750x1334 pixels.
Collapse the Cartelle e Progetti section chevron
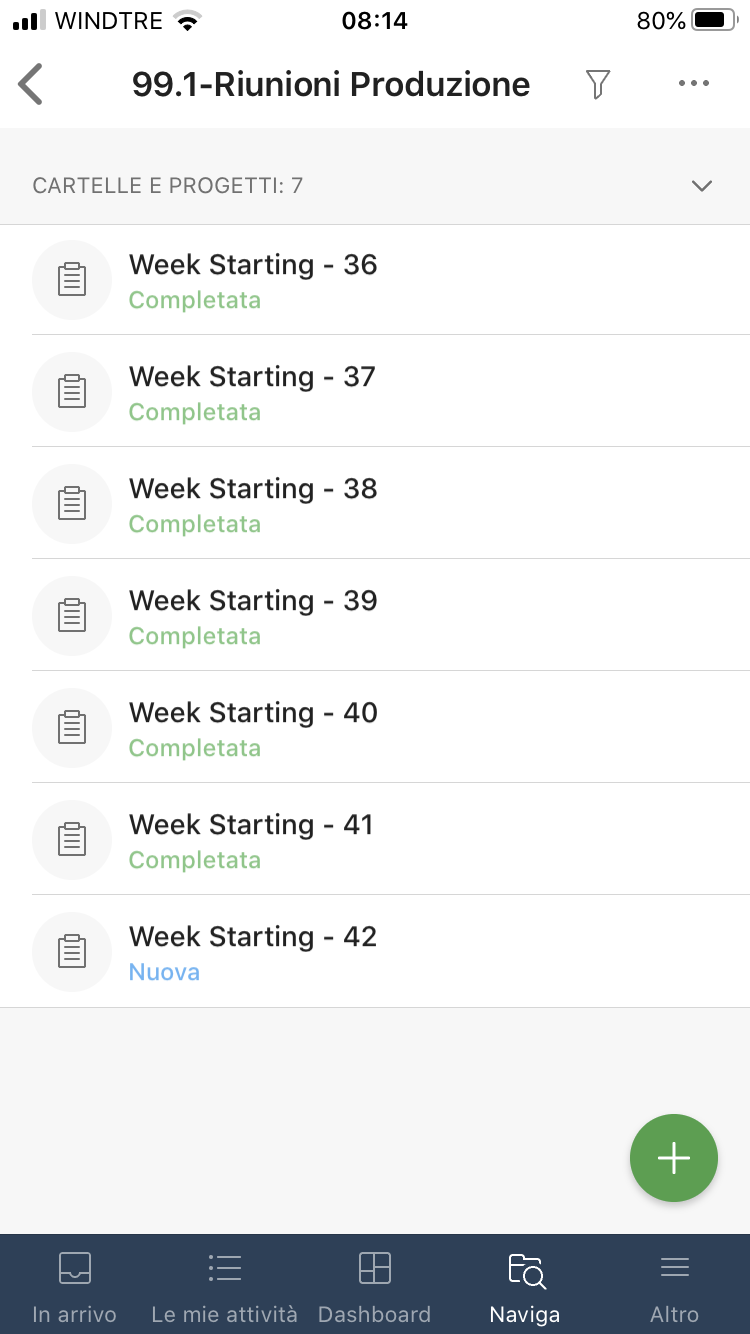point(702,186)
